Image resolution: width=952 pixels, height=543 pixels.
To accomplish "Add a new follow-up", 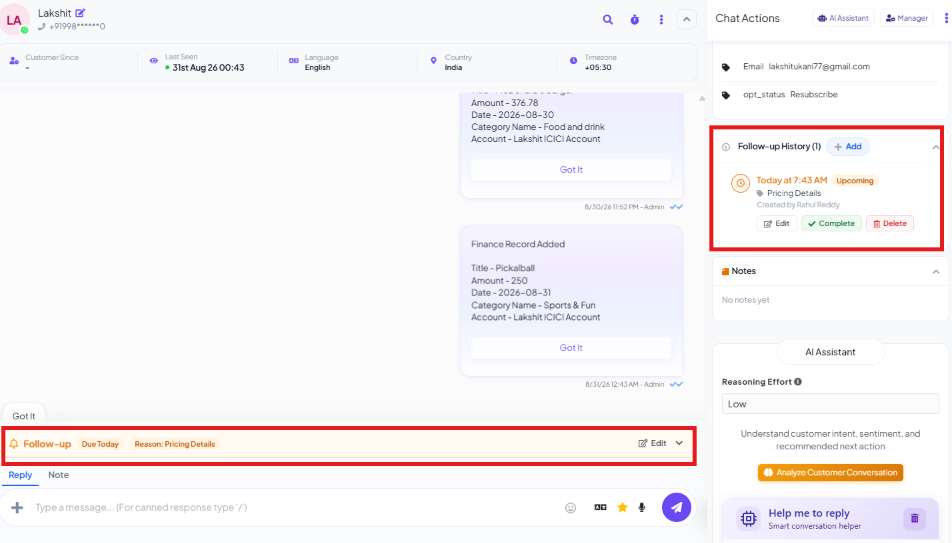I will coord(848,146).
